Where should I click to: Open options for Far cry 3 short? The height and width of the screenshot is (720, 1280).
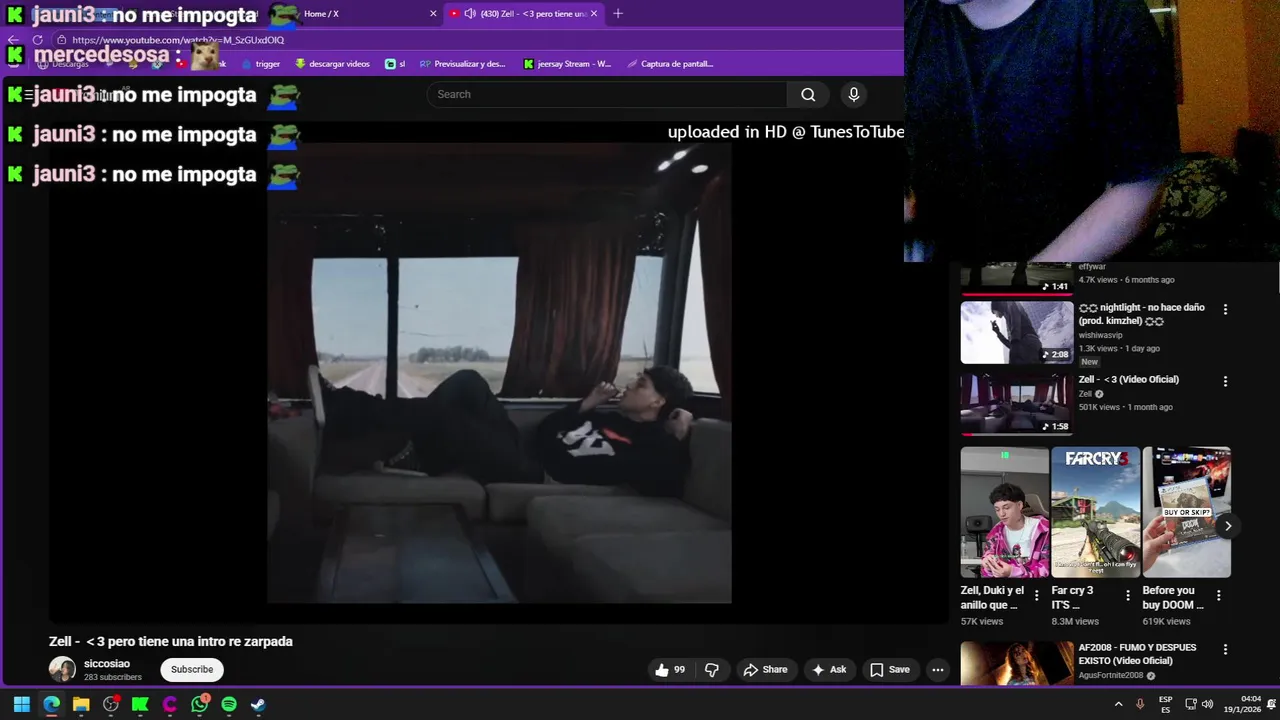(x=1128, y=595)
